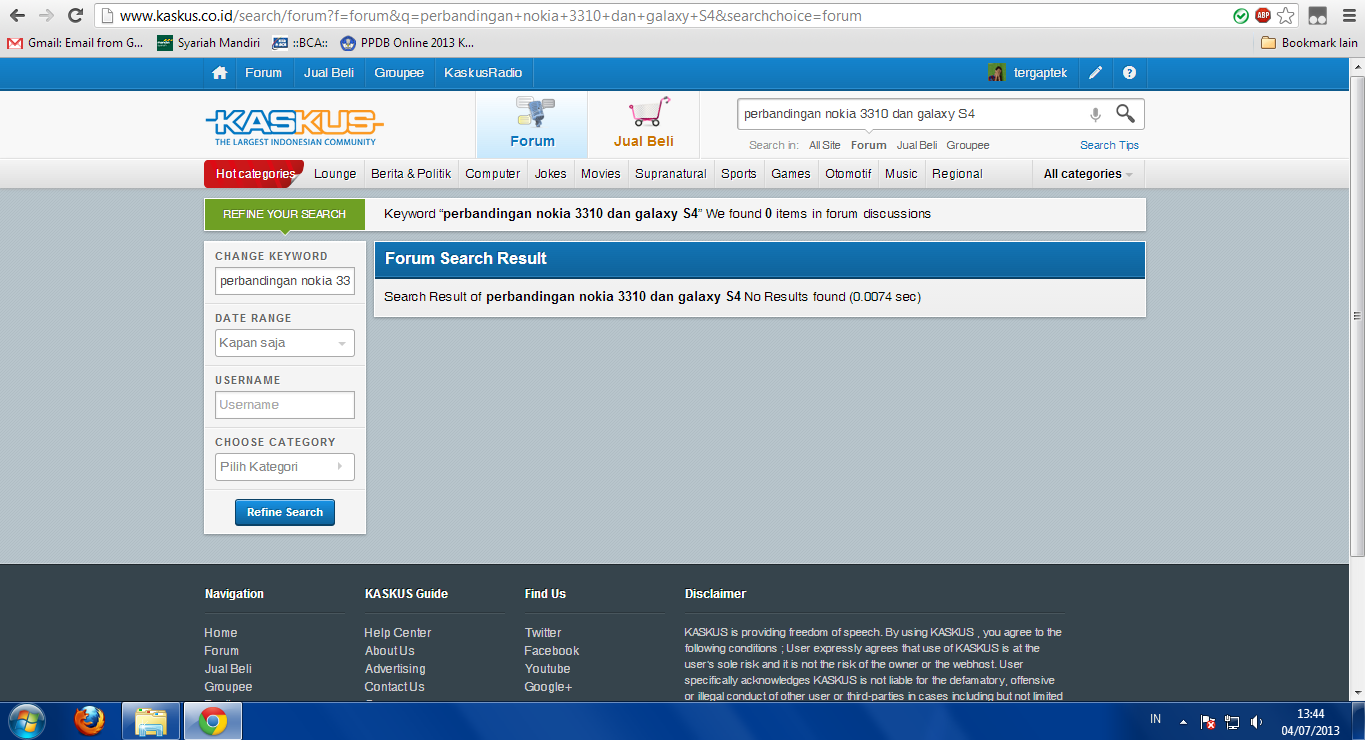
Task: Click main search box
Action: coord(910,114)
